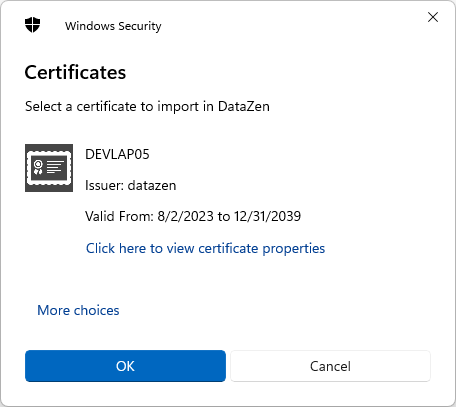Confirm the selection with OK

[125, 366]
